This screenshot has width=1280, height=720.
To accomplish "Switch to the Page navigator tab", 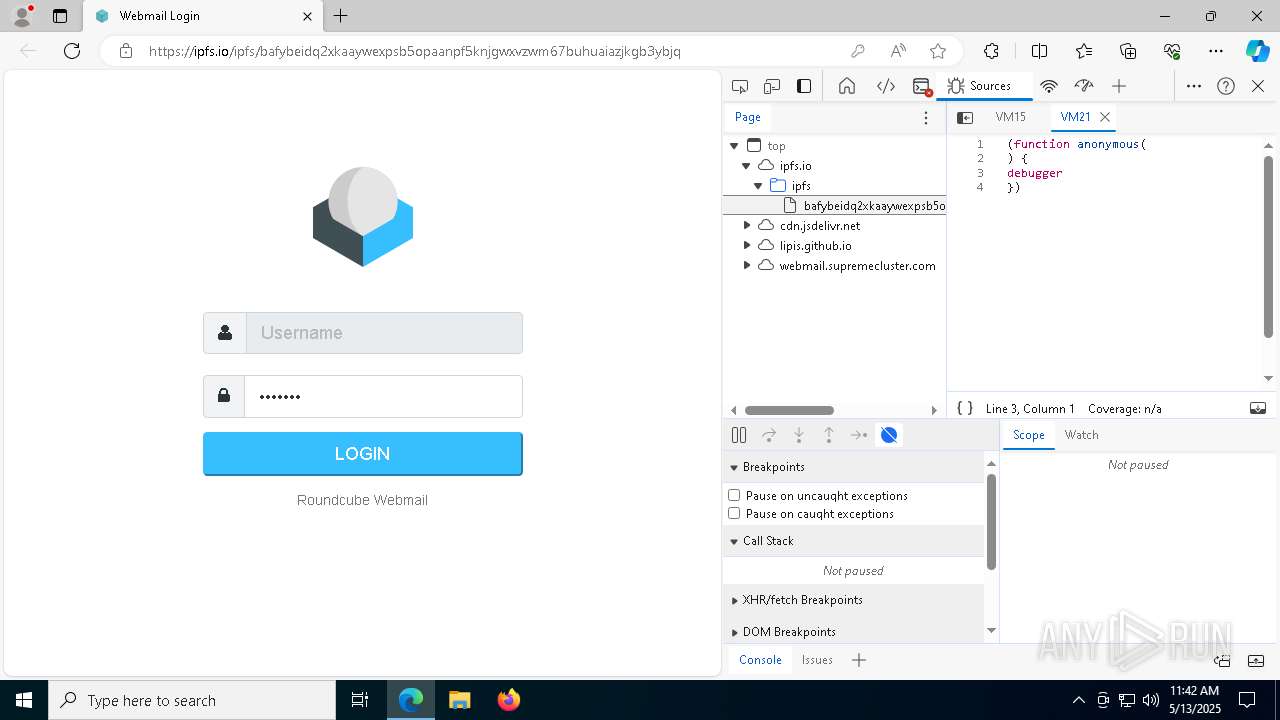I will (x=748, y=117).
